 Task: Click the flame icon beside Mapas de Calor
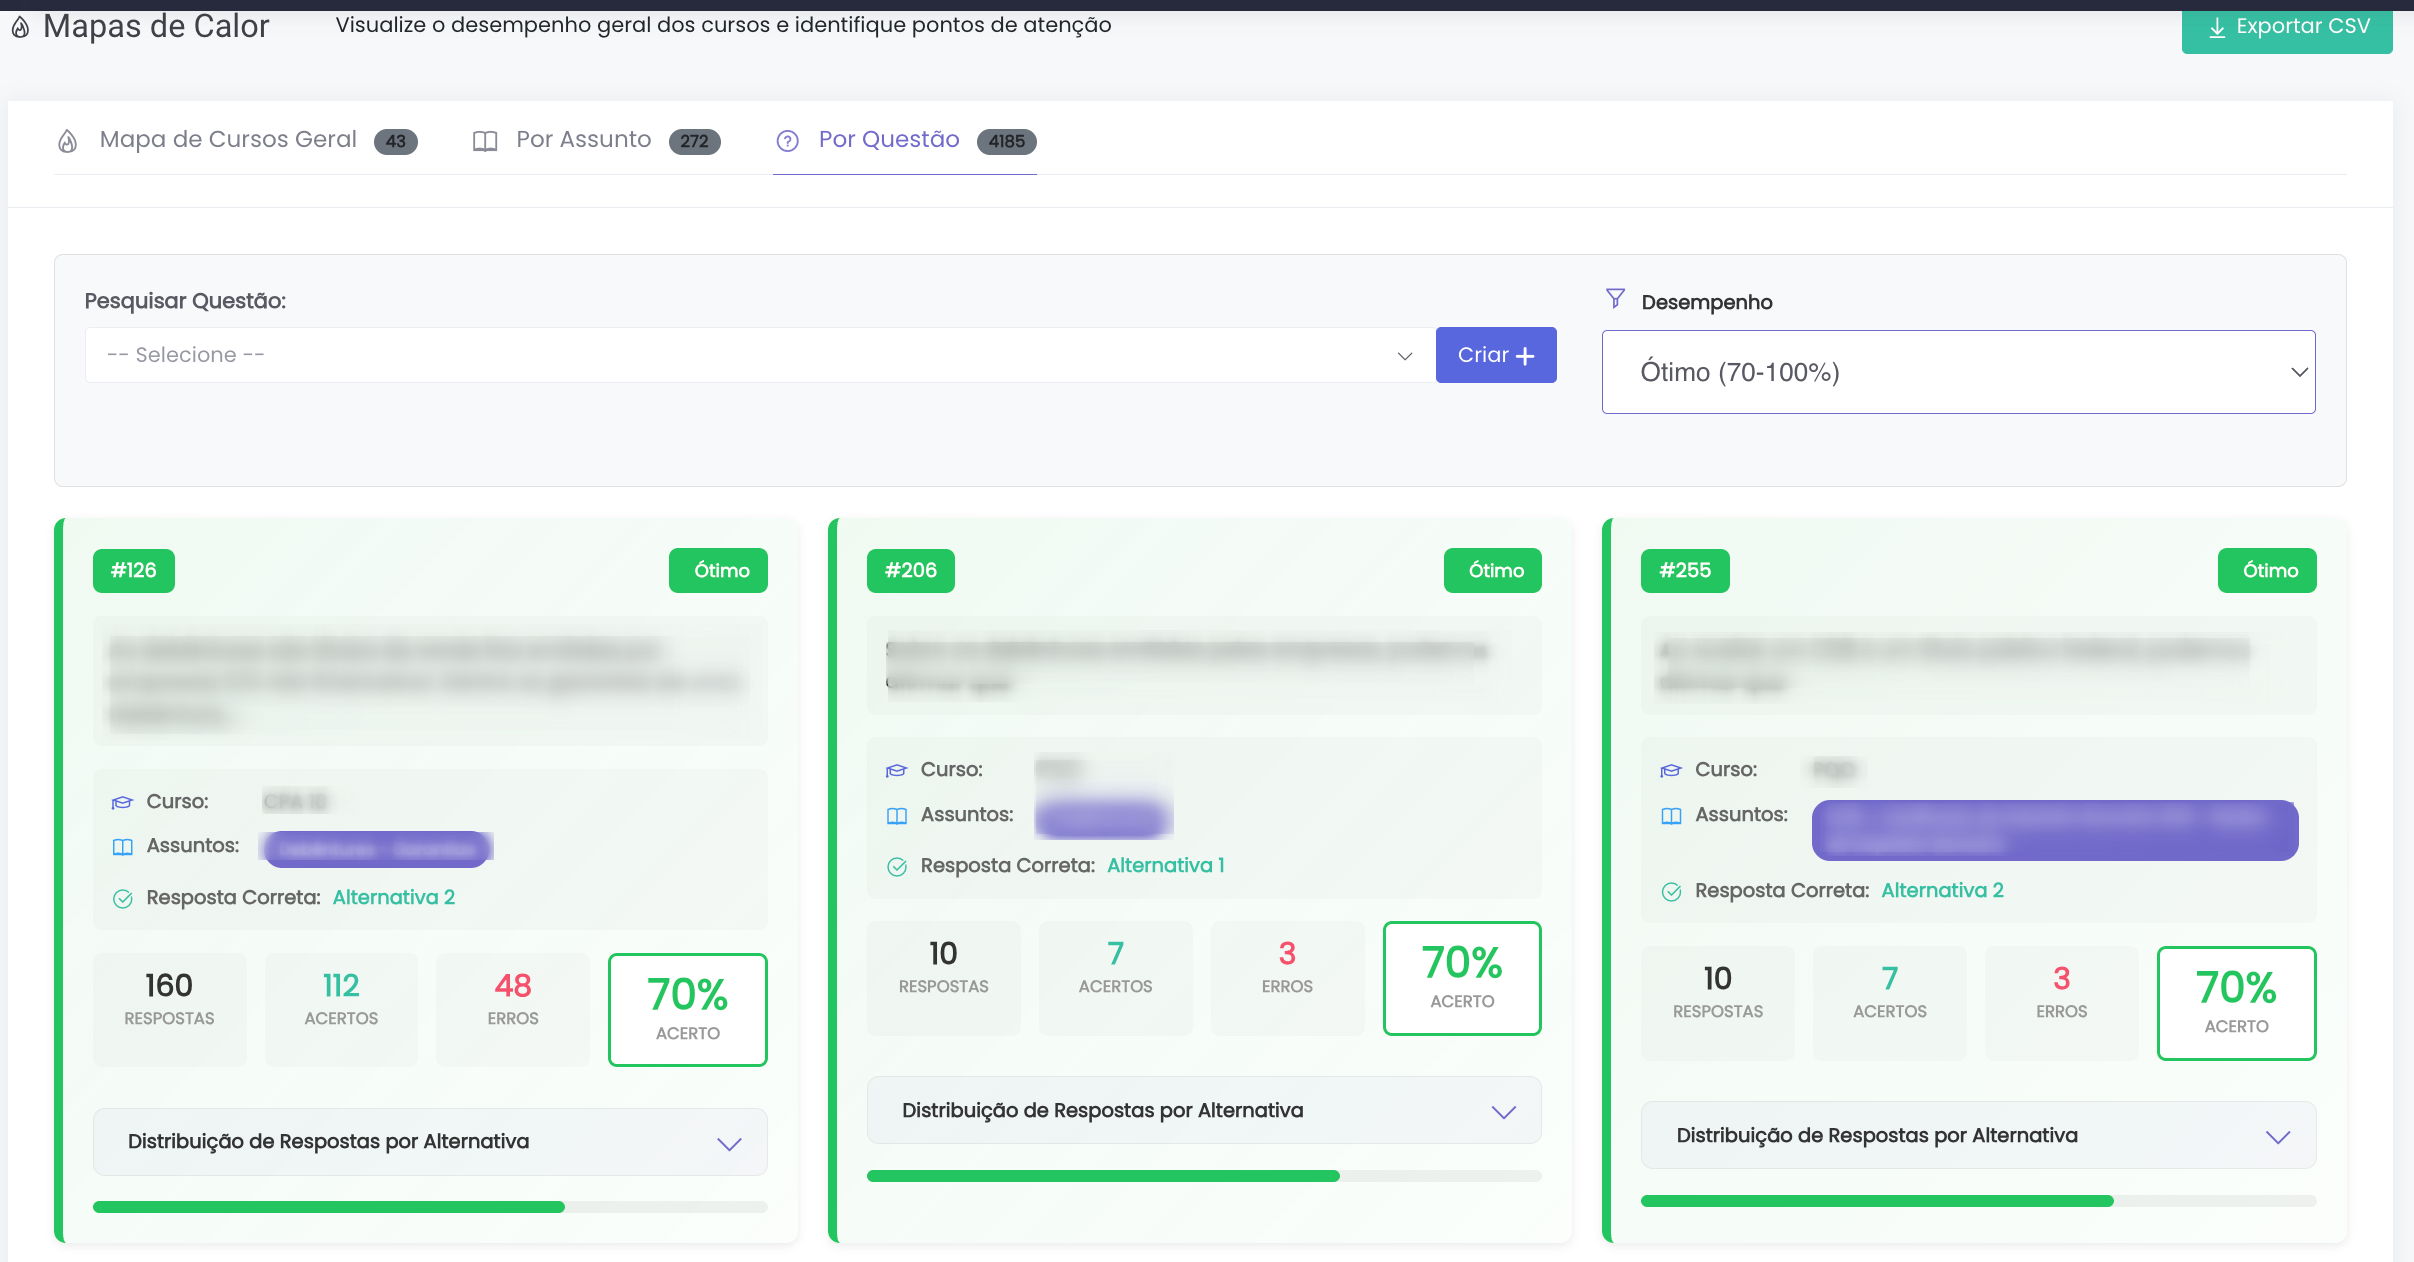click(x=20, y=28)
